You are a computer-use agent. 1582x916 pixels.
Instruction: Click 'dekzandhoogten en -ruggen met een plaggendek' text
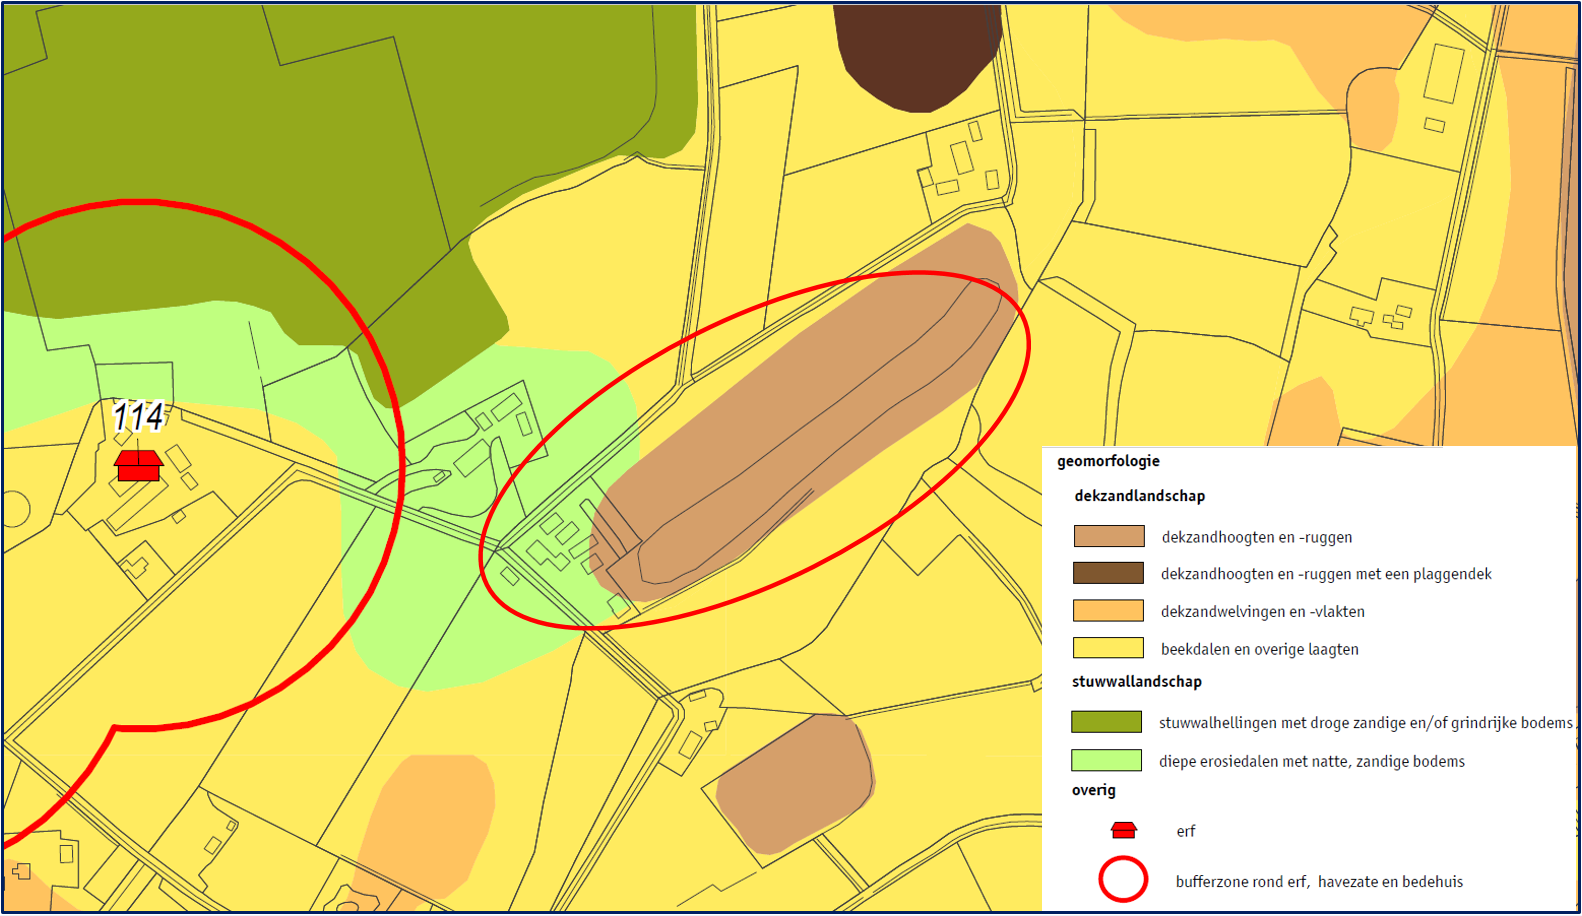(1326, 574)
